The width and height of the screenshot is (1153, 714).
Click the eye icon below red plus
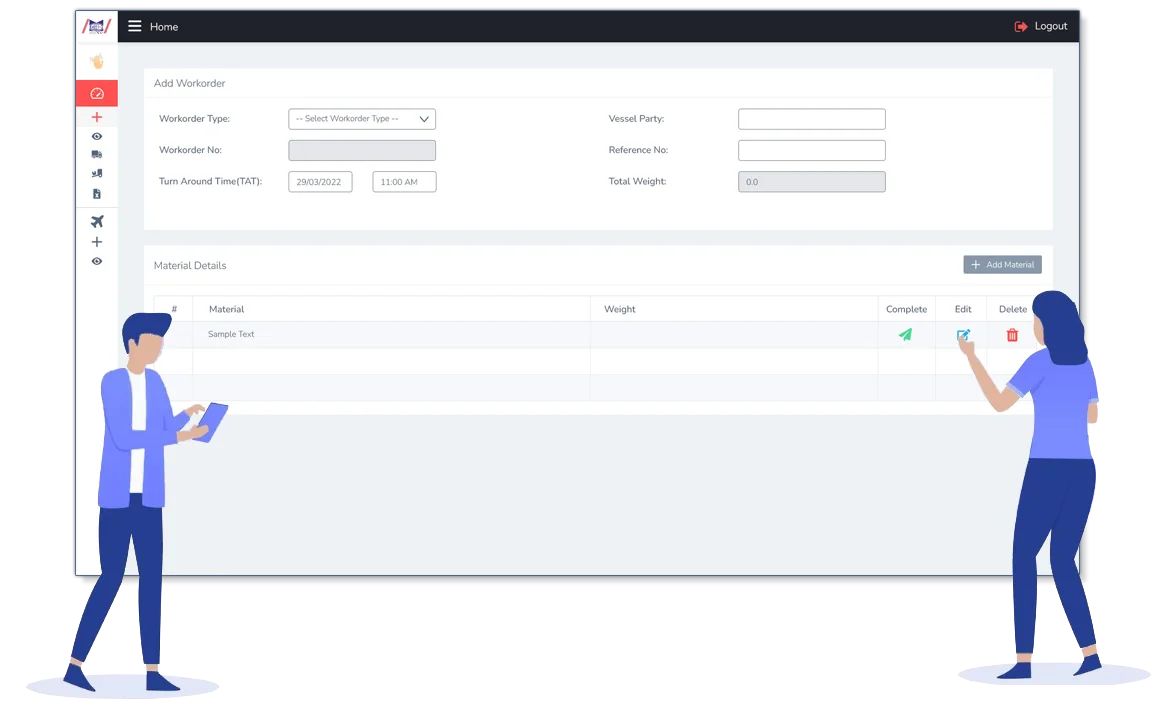point(97,136)
